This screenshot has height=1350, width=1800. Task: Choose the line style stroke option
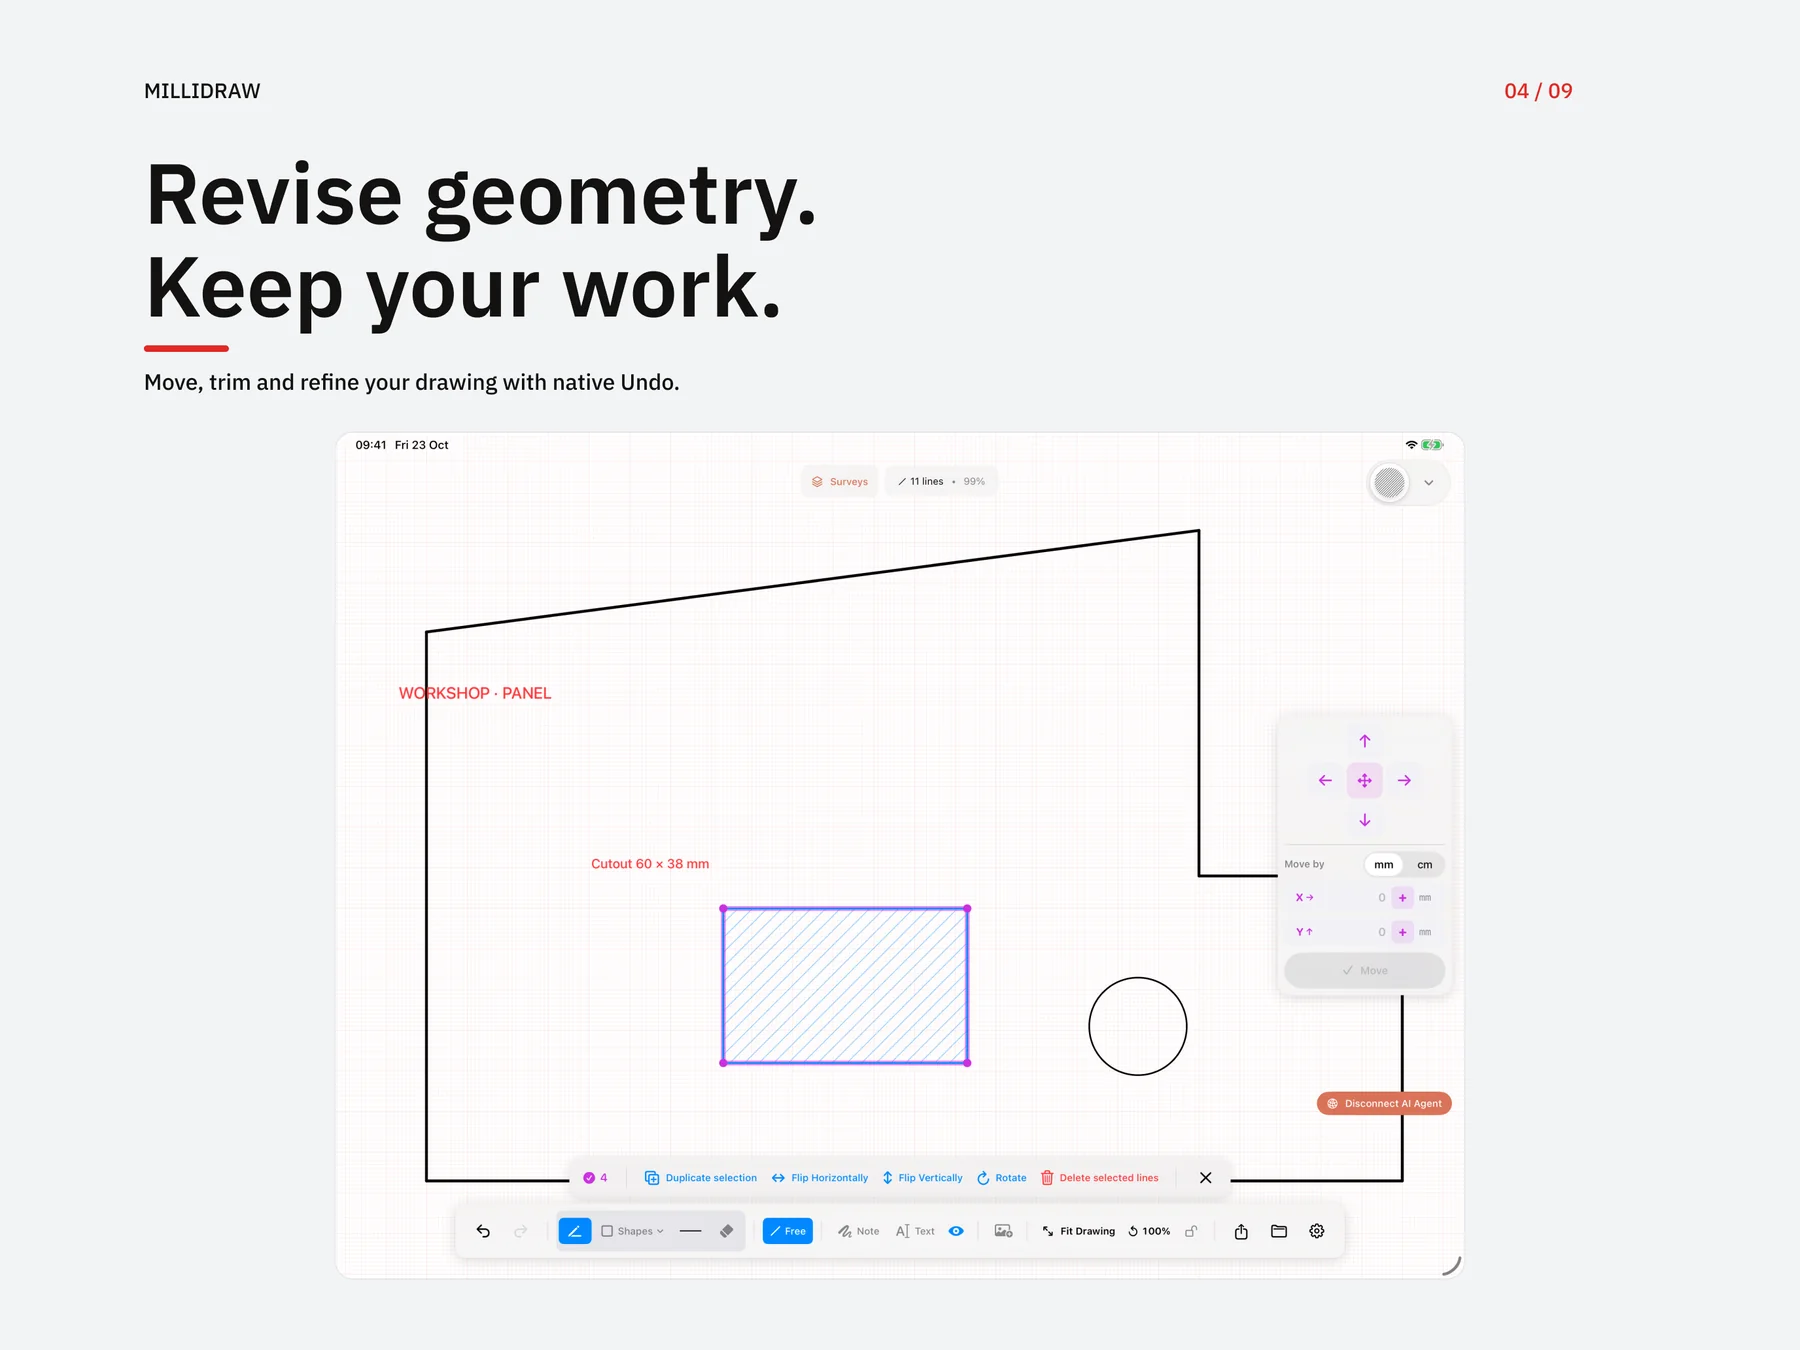point(690,1231)
